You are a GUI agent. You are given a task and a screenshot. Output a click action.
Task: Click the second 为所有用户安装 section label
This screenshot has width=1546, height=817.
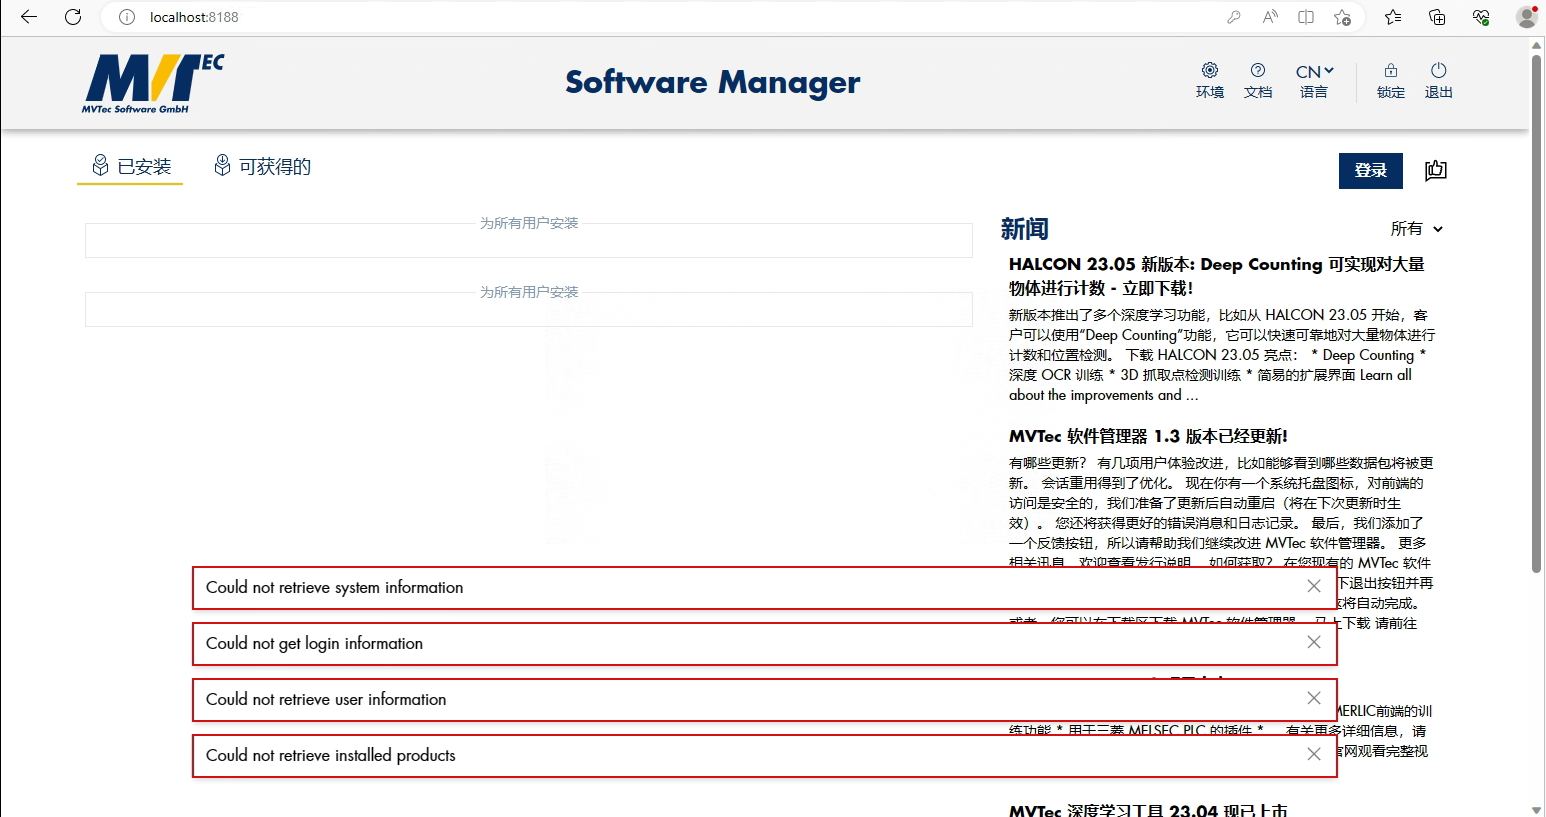pos(529,292)
